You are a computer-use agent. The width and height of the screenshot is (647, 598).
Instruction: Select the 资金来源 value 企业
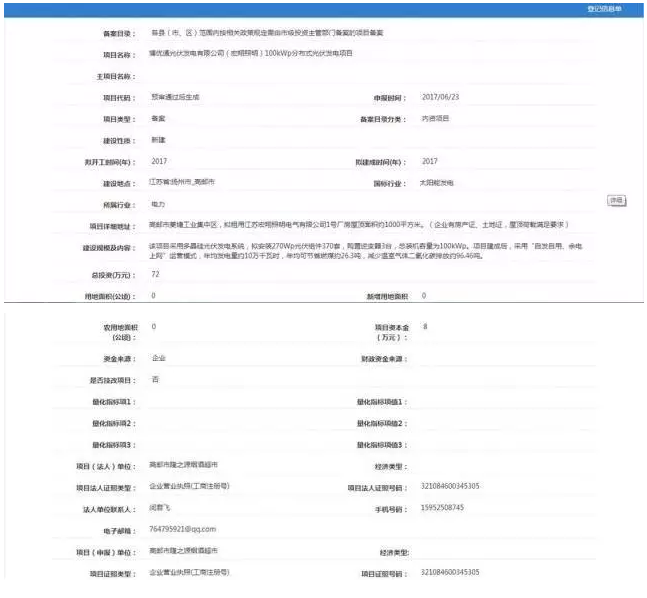point(158,357)
